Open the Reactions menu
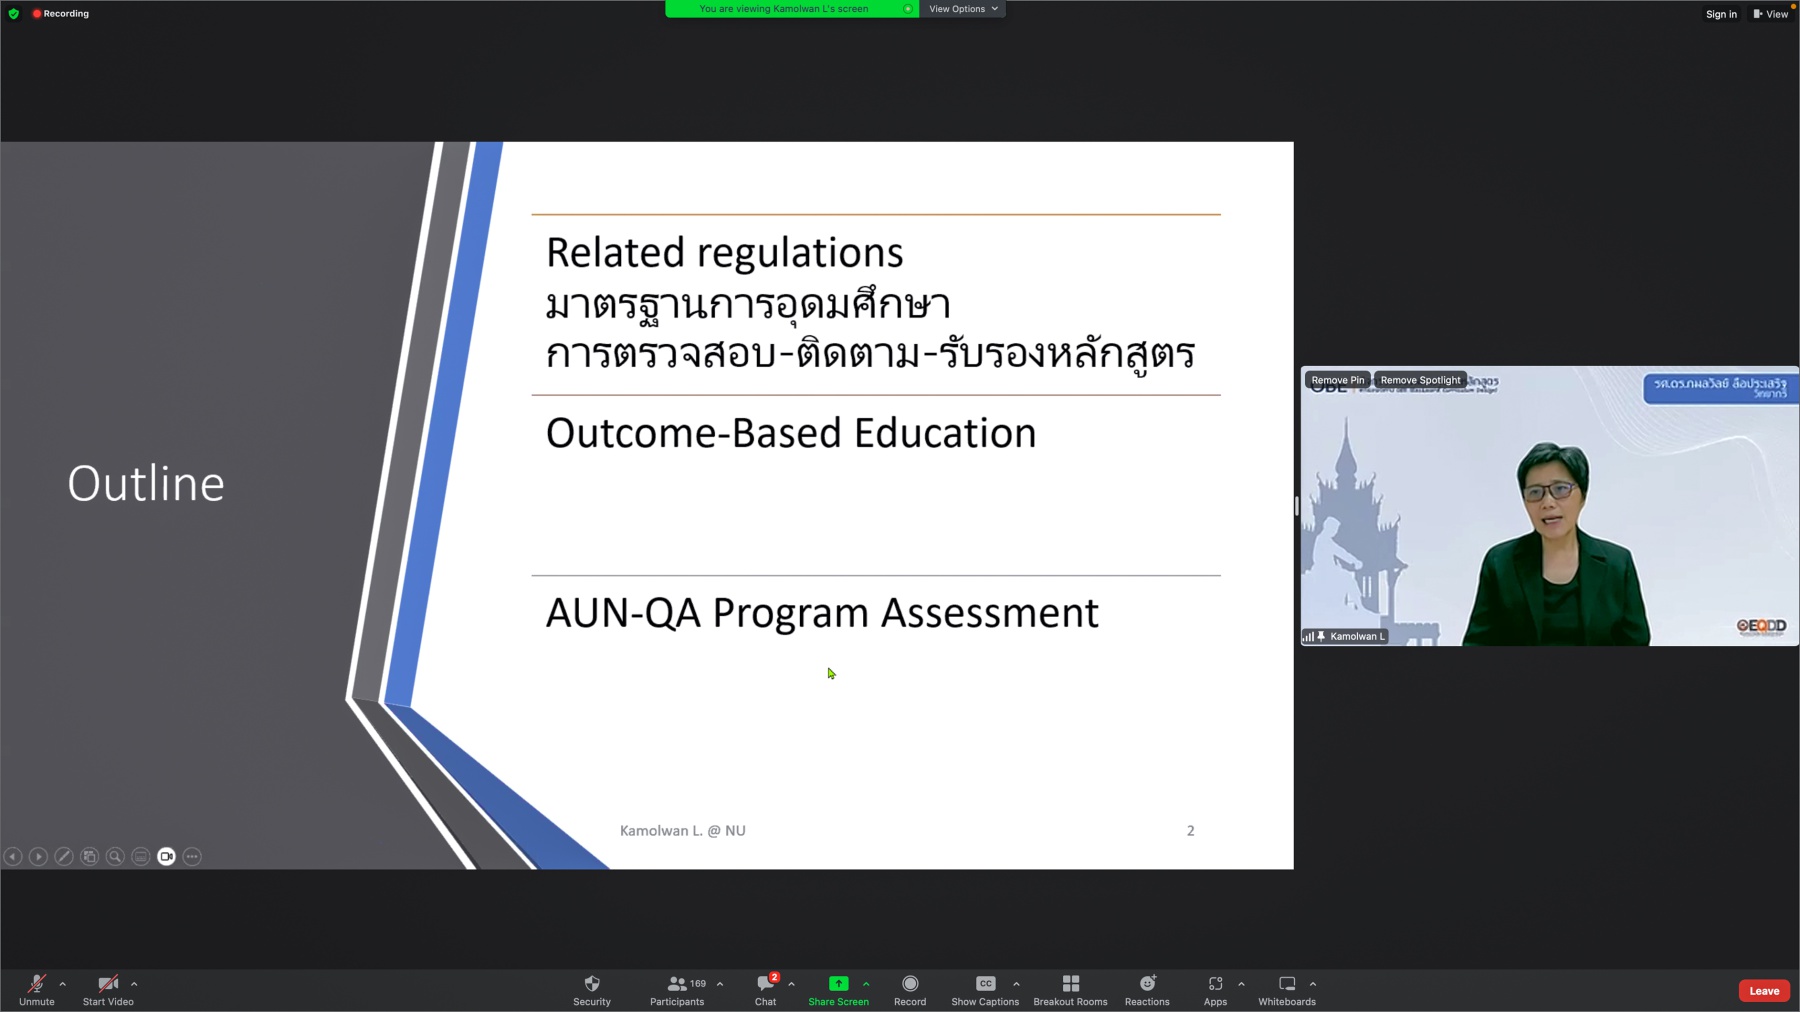Viewport: 1800px width, 1012px height. (1147, 989)
